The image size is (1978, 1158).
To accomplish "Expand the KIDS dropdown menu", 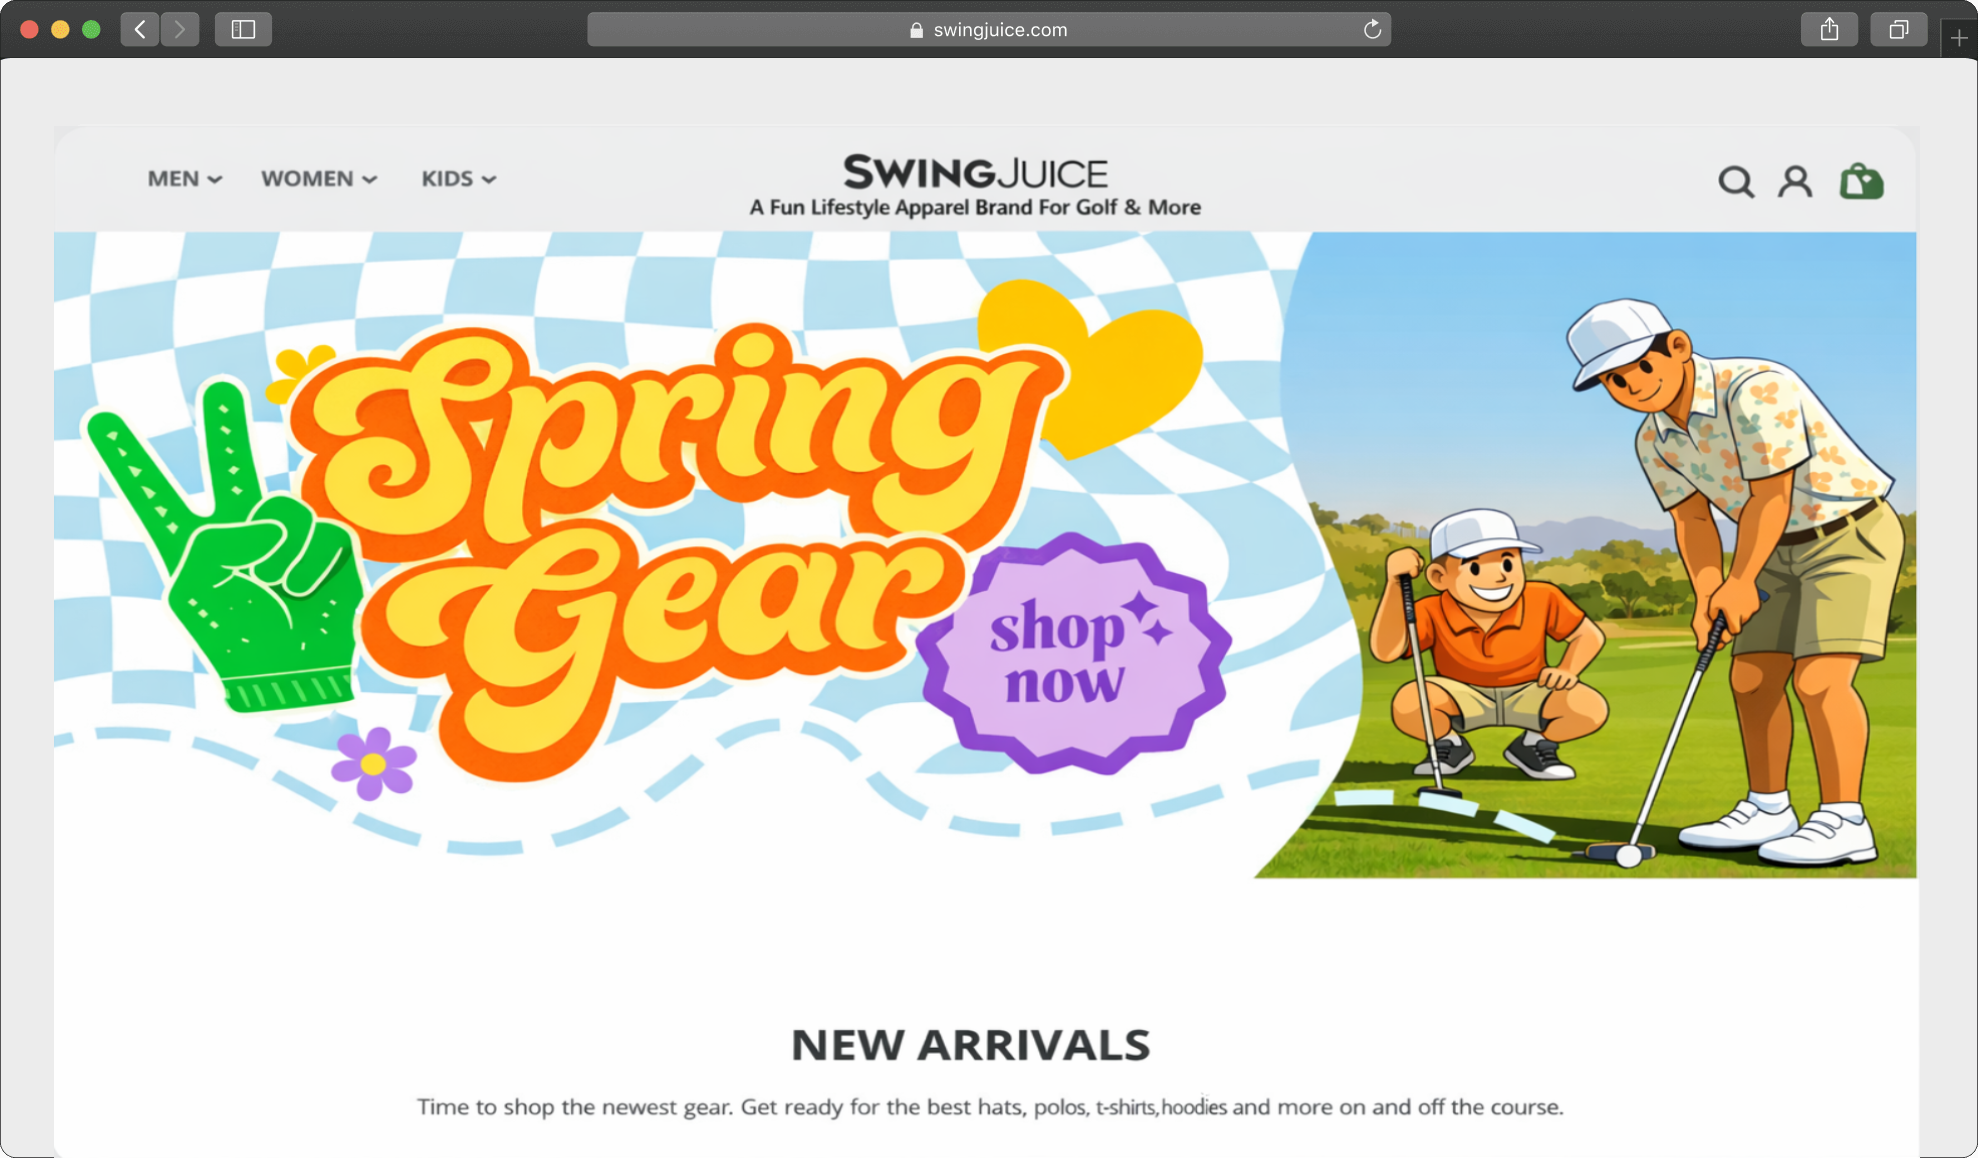I will 459,179.
